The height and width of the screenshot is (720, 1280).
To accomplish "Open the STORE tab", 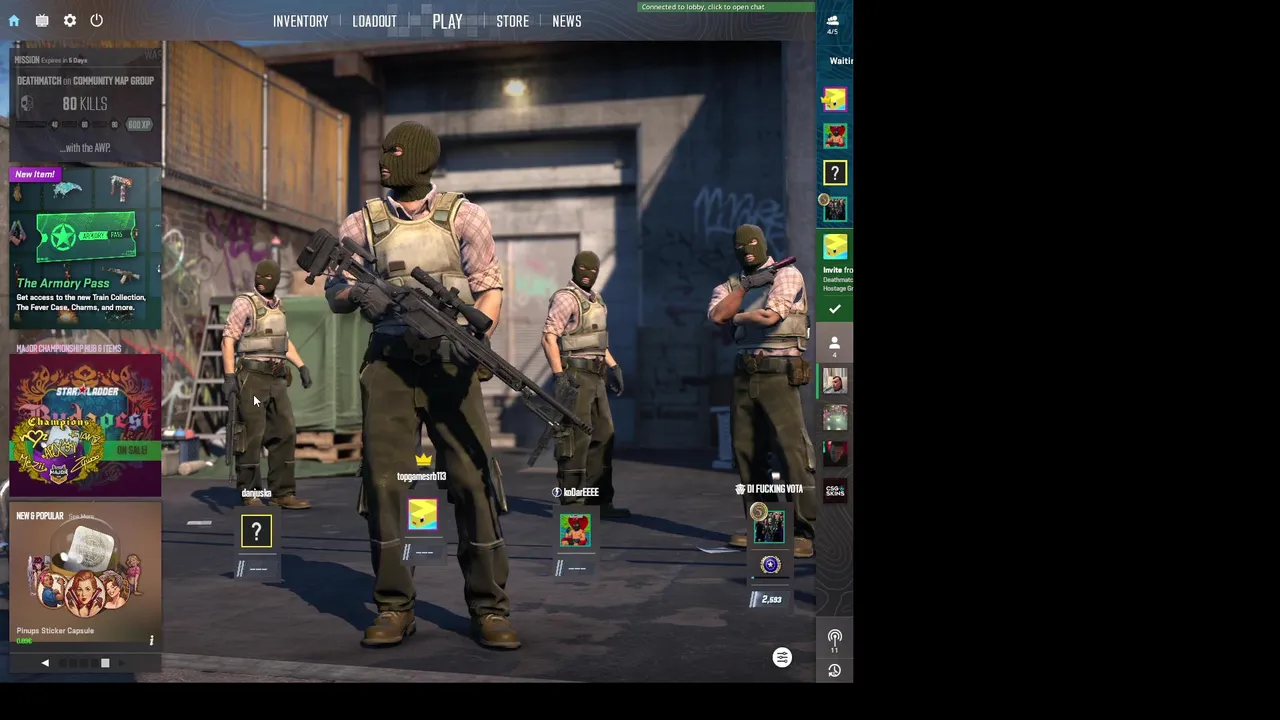I will click(x=512, y=21).
